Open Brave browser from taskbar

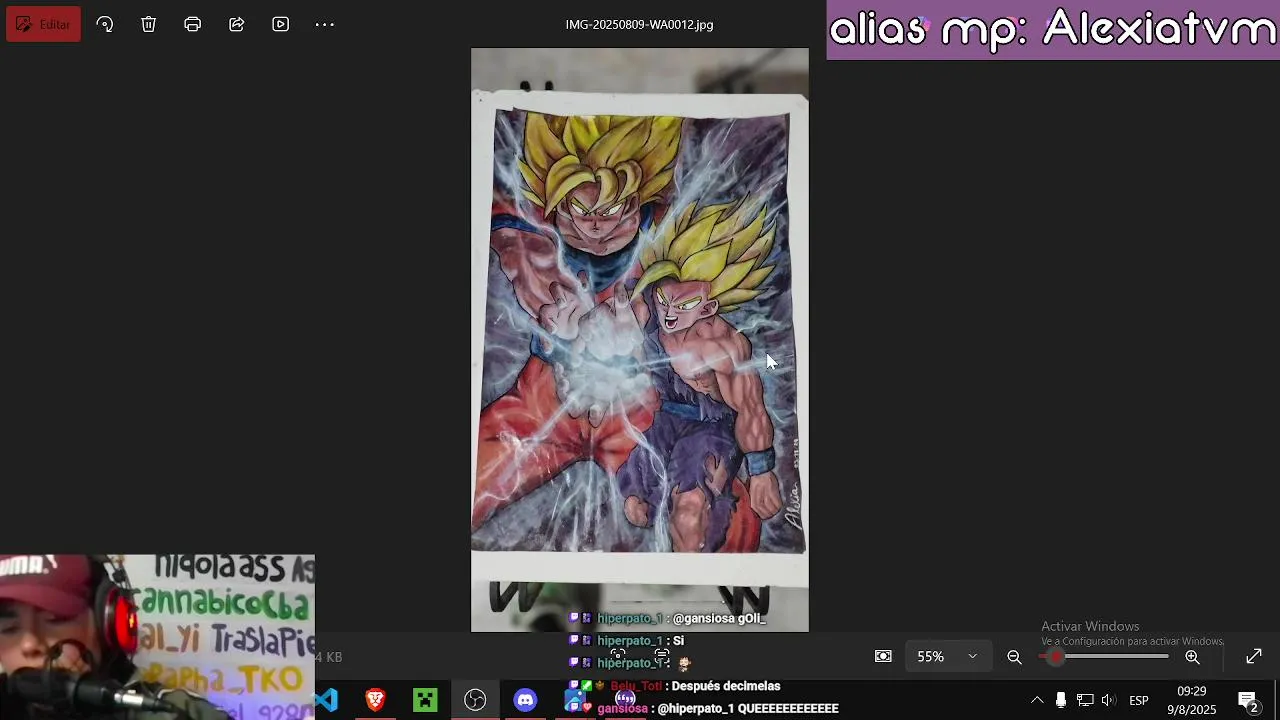(x=375, y=700)
